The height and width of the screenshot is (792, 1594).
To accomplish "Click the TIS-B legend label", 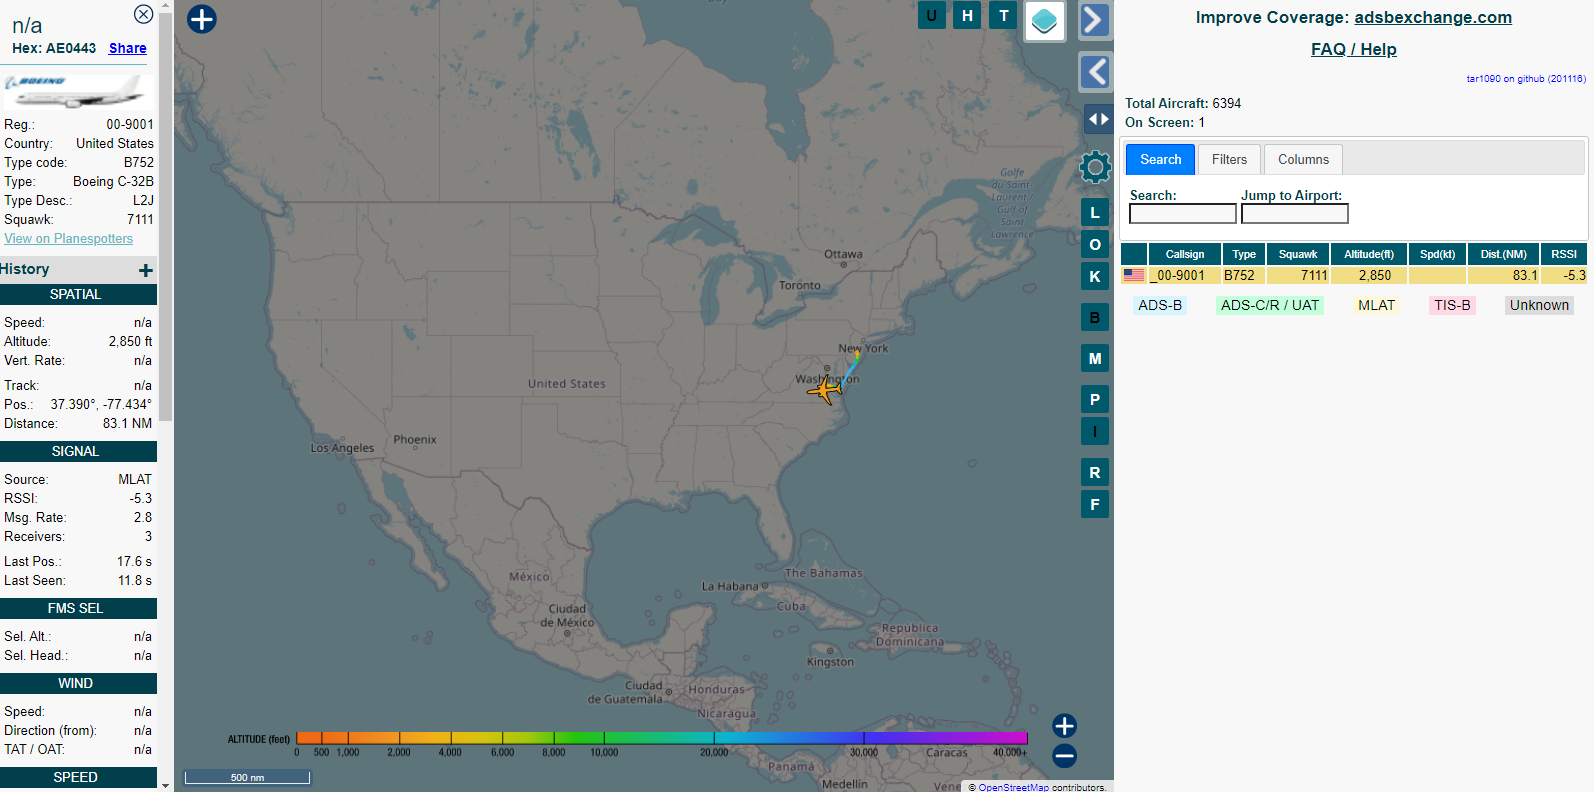I will [1452, 305].
